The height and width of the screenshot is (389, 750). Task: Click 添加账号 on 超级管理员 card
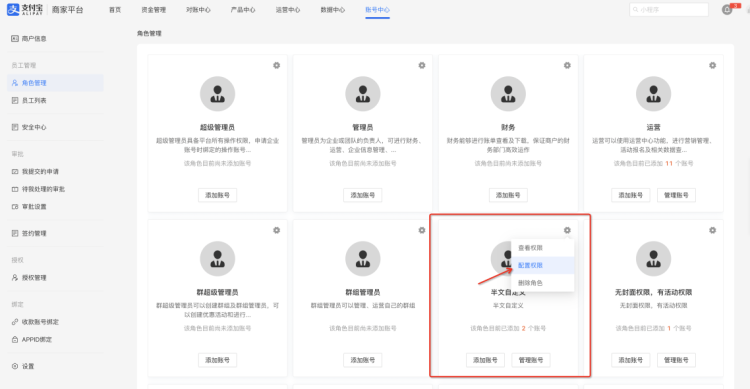pyautogui.click(x=218, y=195)
